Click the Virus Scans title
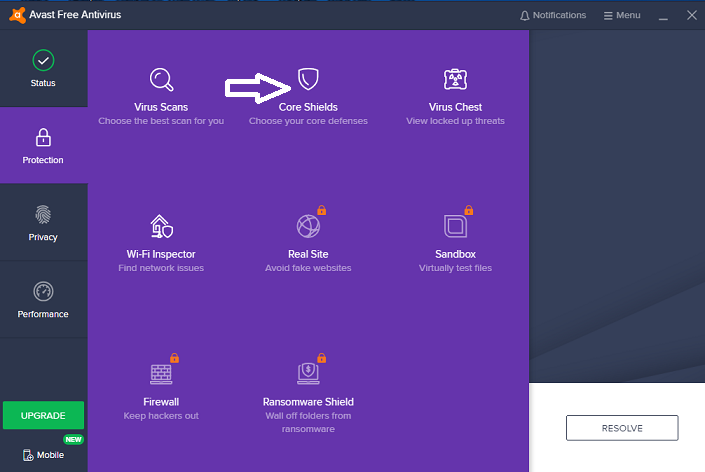Image resolution: width=705 pixels, height=472 pixels. click(161, 107)
